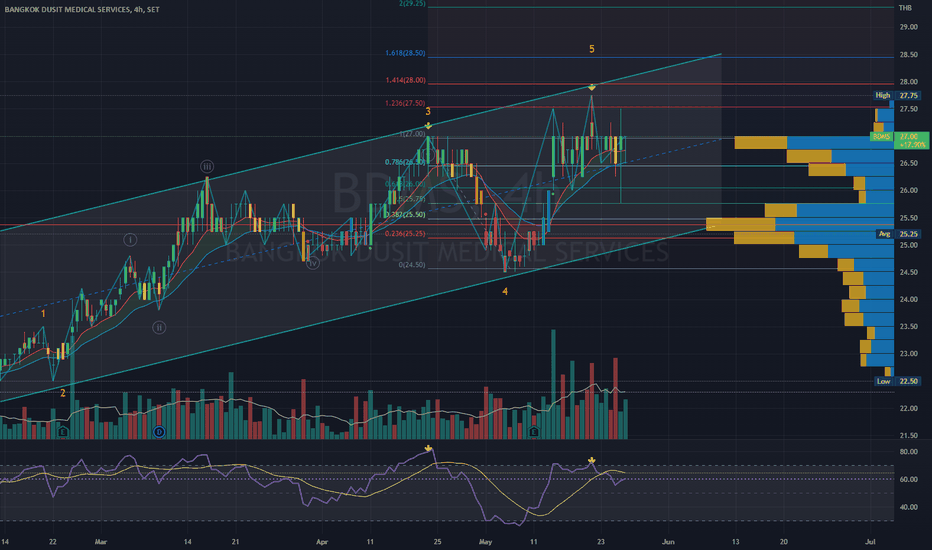This screenshot has width=932, height=550.
Task: Select the yellow arrow marker under wave 5 label
Action: pos(591,87)
